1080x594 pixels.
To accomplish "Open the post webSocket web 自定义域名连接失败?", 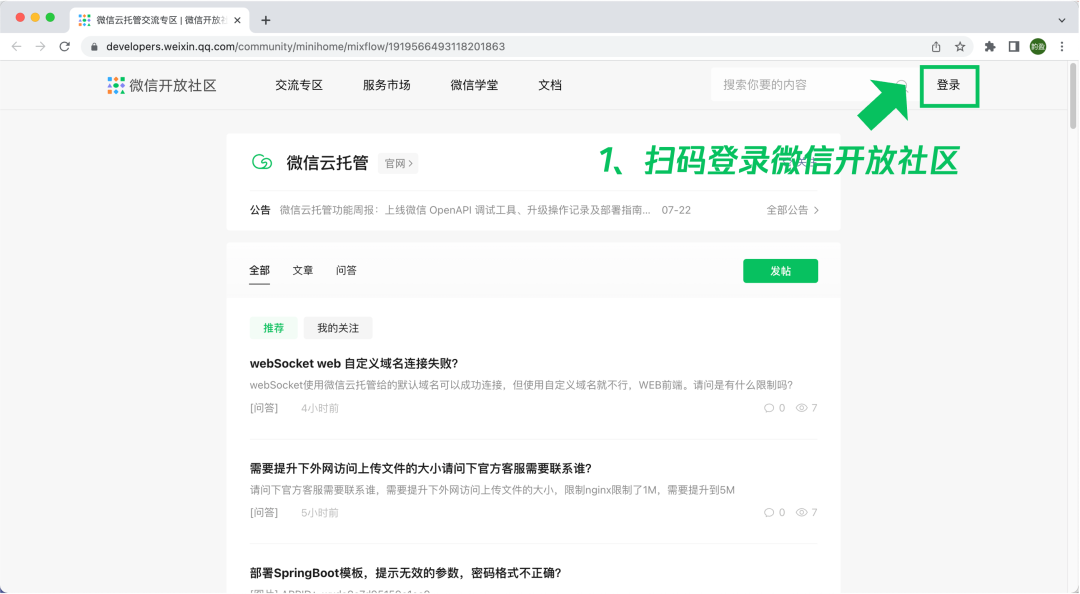I will 354,363.
